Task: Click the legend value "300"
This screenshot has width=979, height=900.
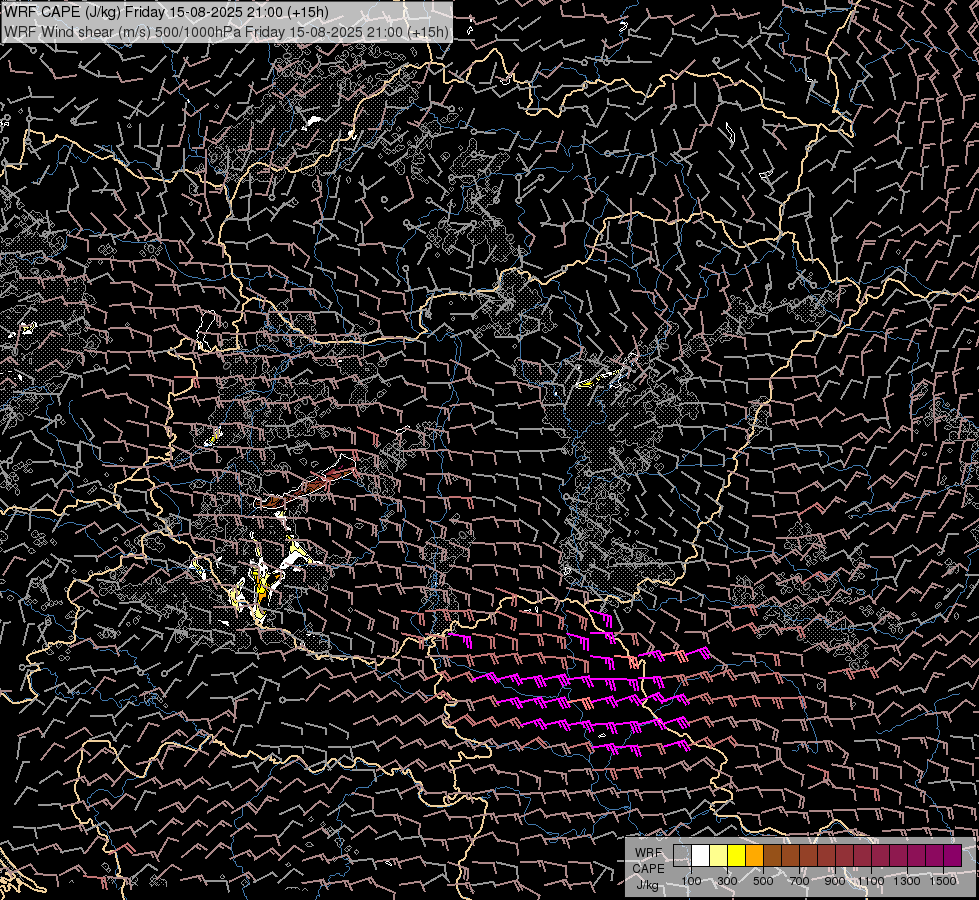Action: (727, 881)
